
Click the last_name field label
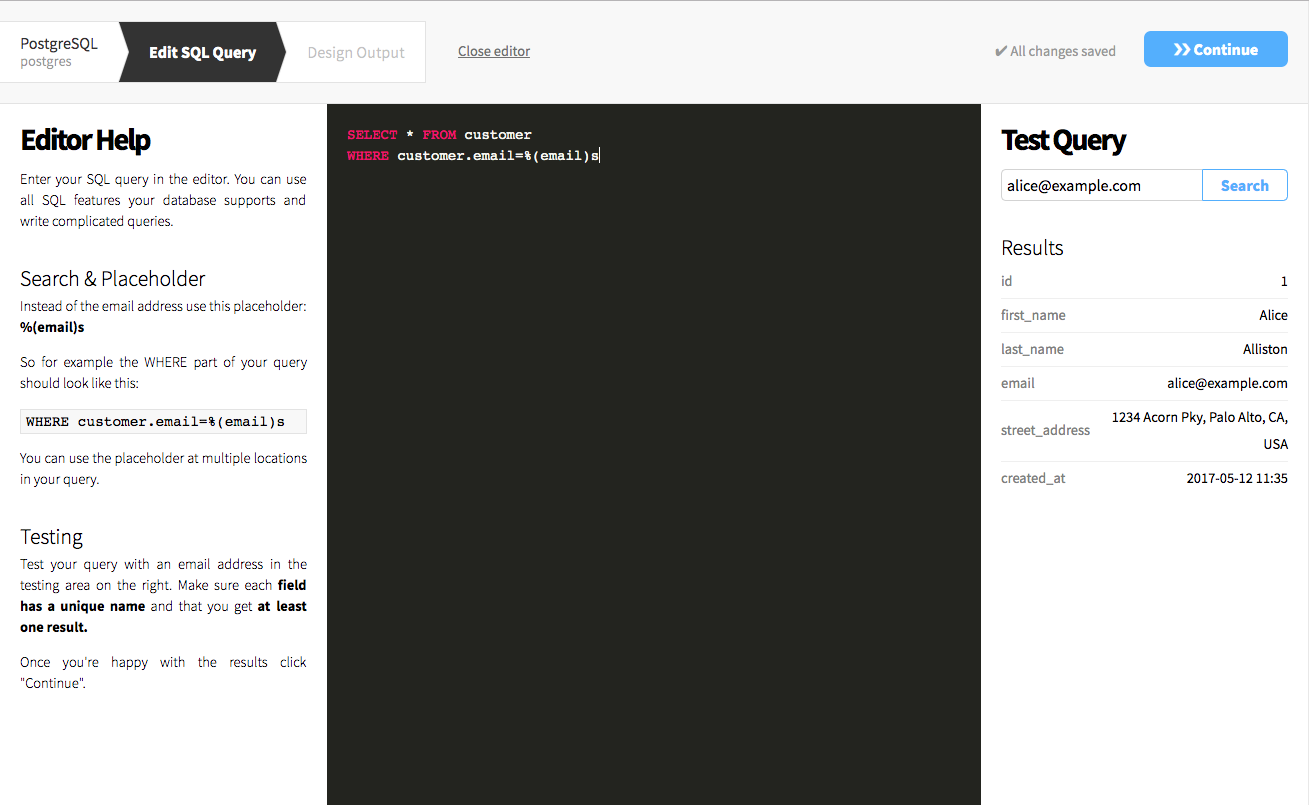(x=1032, y=349)
